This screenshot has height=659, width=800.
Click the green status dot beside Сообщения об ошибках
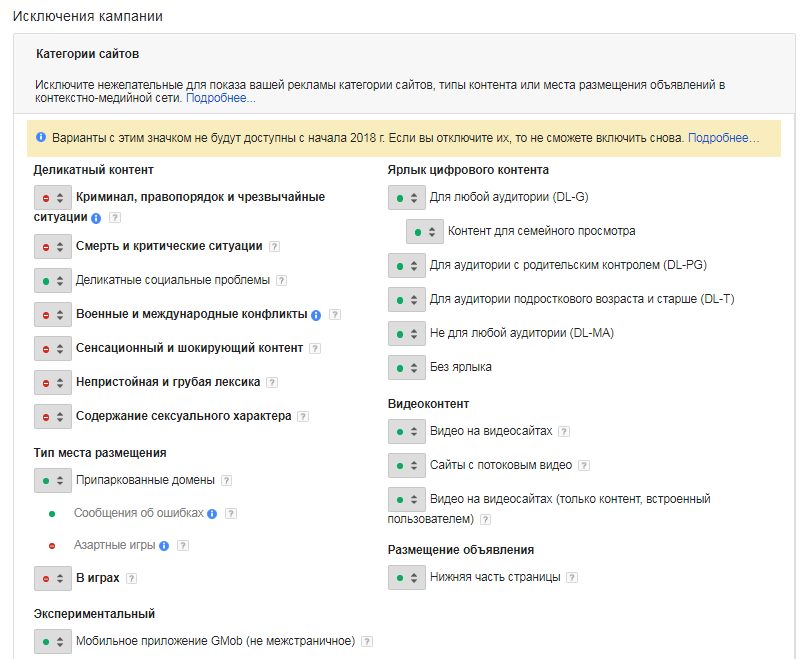click(52, 514)
